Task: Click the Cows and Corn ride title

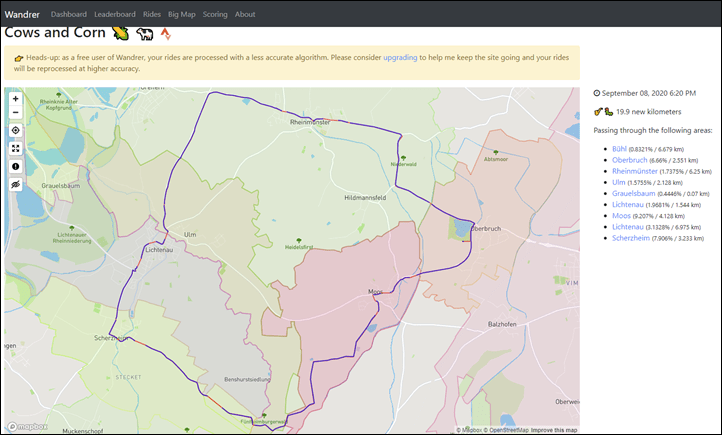Action: point(55,33)
